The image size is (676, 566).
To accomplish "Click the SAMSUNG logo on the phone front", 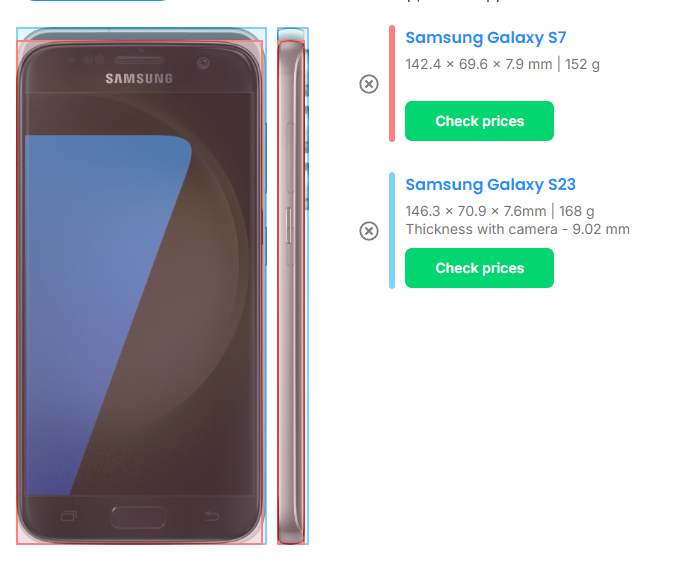I will tap(139, 78).
